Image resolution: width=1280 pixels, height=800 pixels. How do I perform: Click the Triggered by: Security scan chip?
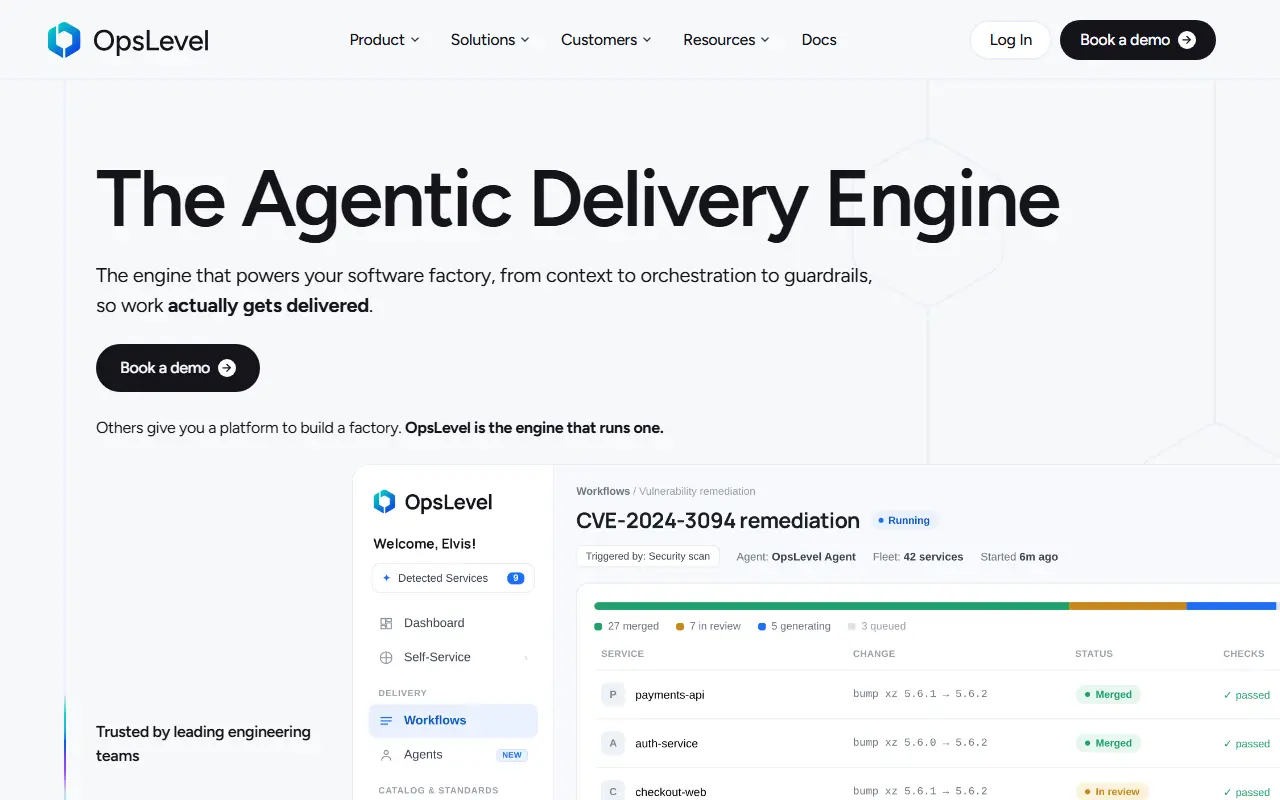[x=648, y=556]
